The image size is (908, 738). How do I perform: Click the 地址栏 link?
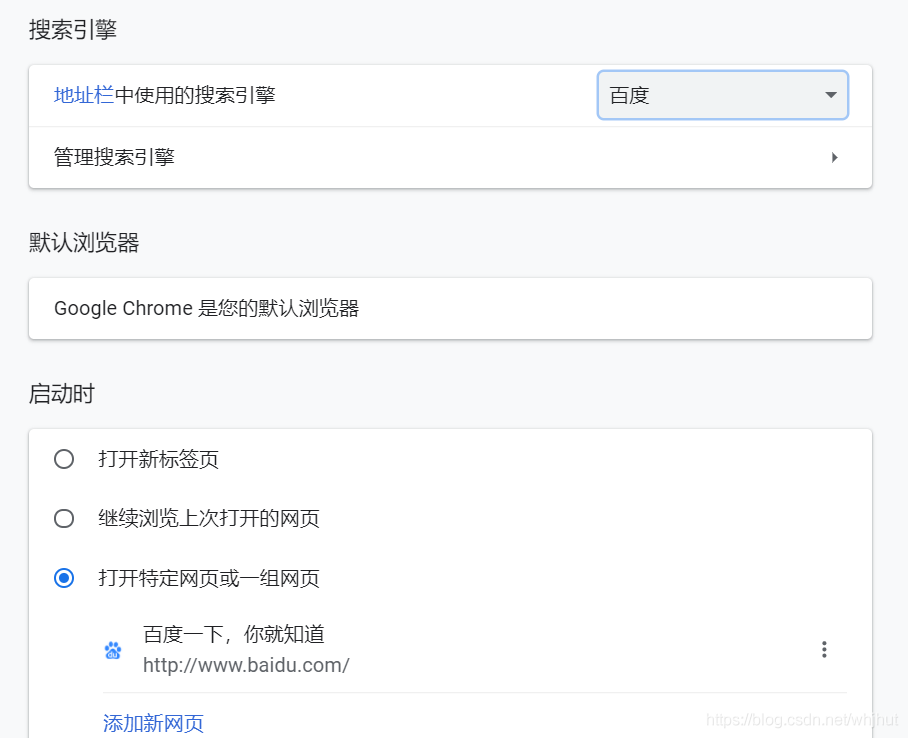[x=83, y=95]
